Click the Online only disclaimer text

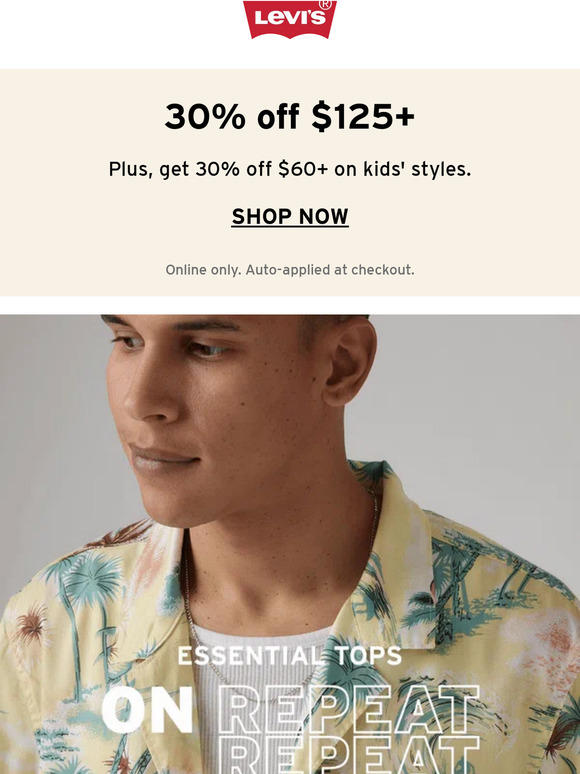[x=290, y=270]
